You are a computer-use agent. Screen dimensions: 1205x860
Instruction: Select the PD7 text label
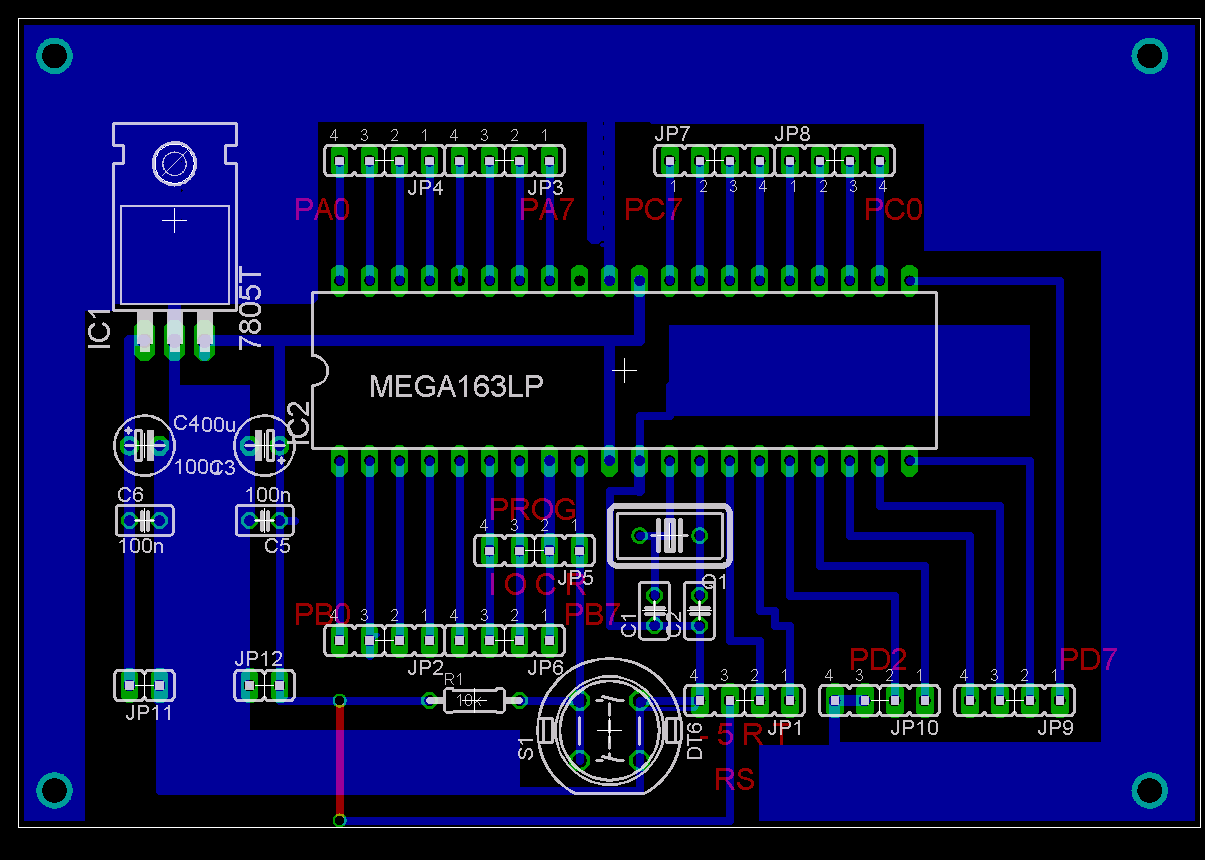[1087, 660]
